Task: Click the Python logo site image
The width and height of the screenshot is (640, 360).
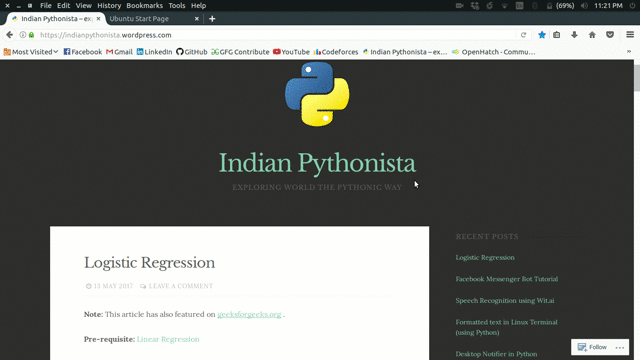Action: (x=317, y=94)
